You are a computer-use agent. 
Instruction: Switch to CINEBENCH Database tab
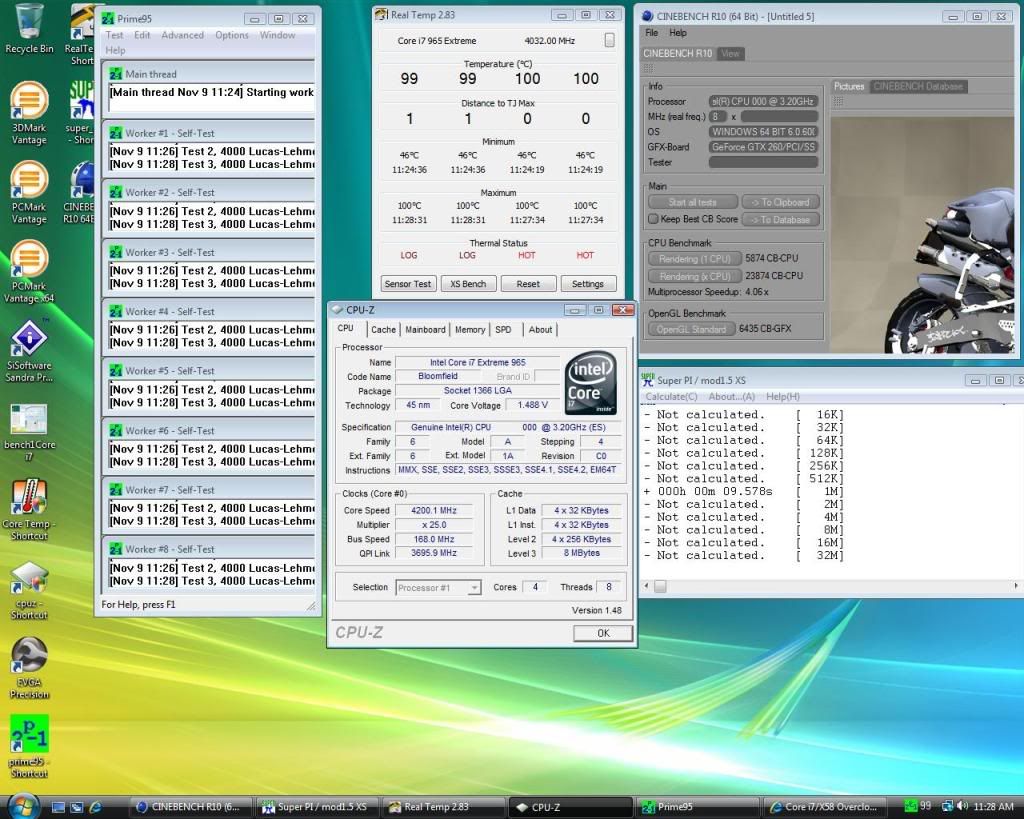coord(918,86)
